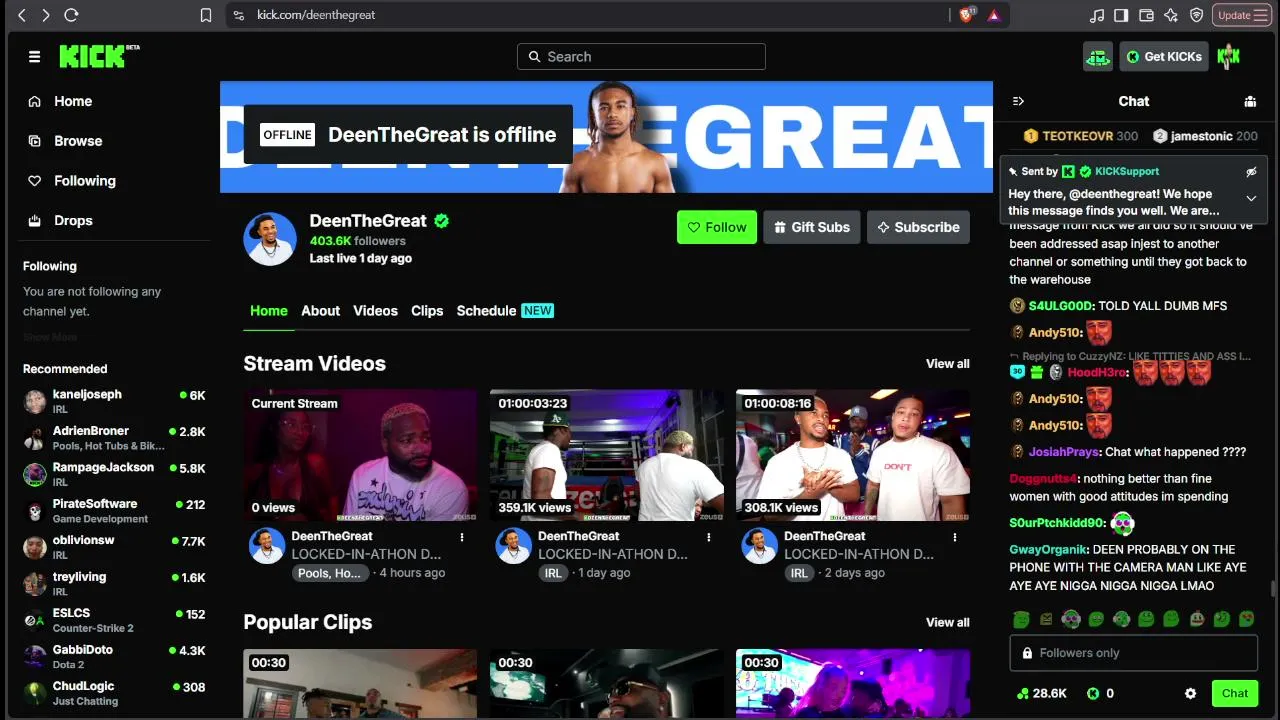Expand the Show More link under Following
The height and width of the screenshot is (720, 1280).
pos(50,337)
